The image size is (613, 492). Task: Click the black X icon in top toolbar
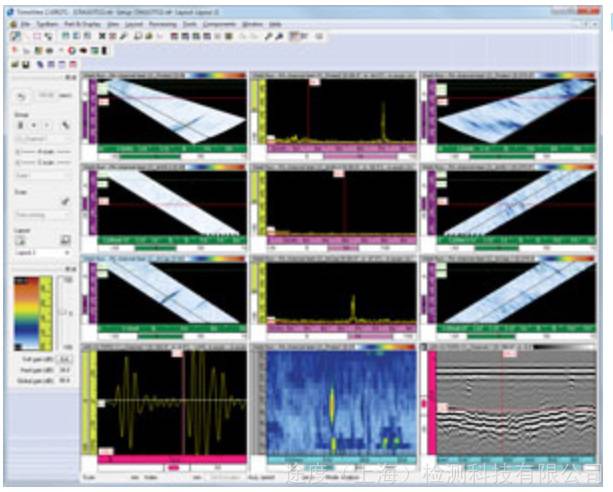tap(102, 36)
